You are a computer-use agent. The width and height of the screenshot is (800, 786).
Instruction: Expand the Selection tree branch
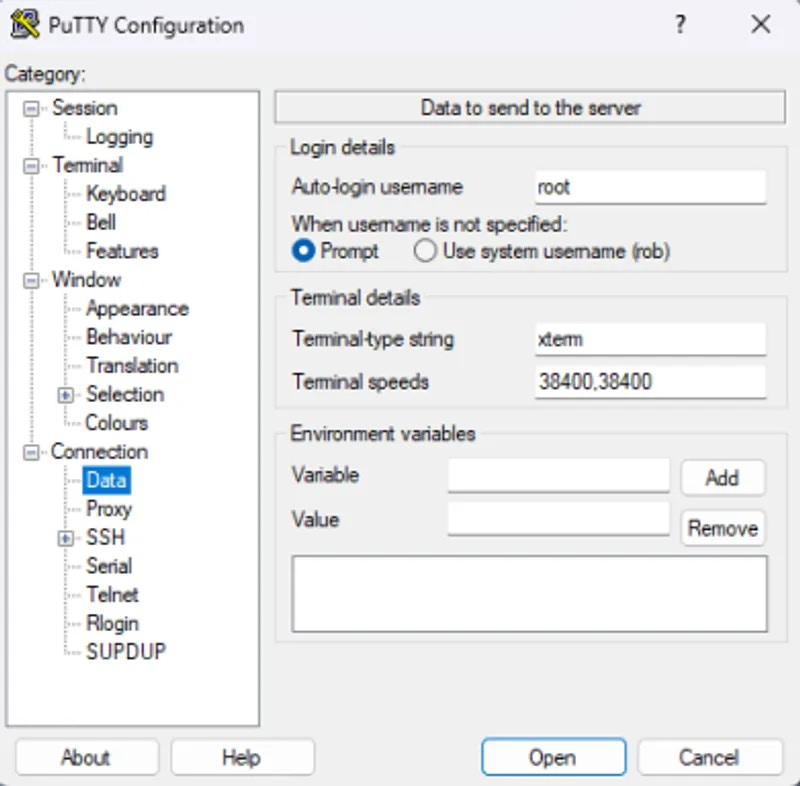coord(63,394)
